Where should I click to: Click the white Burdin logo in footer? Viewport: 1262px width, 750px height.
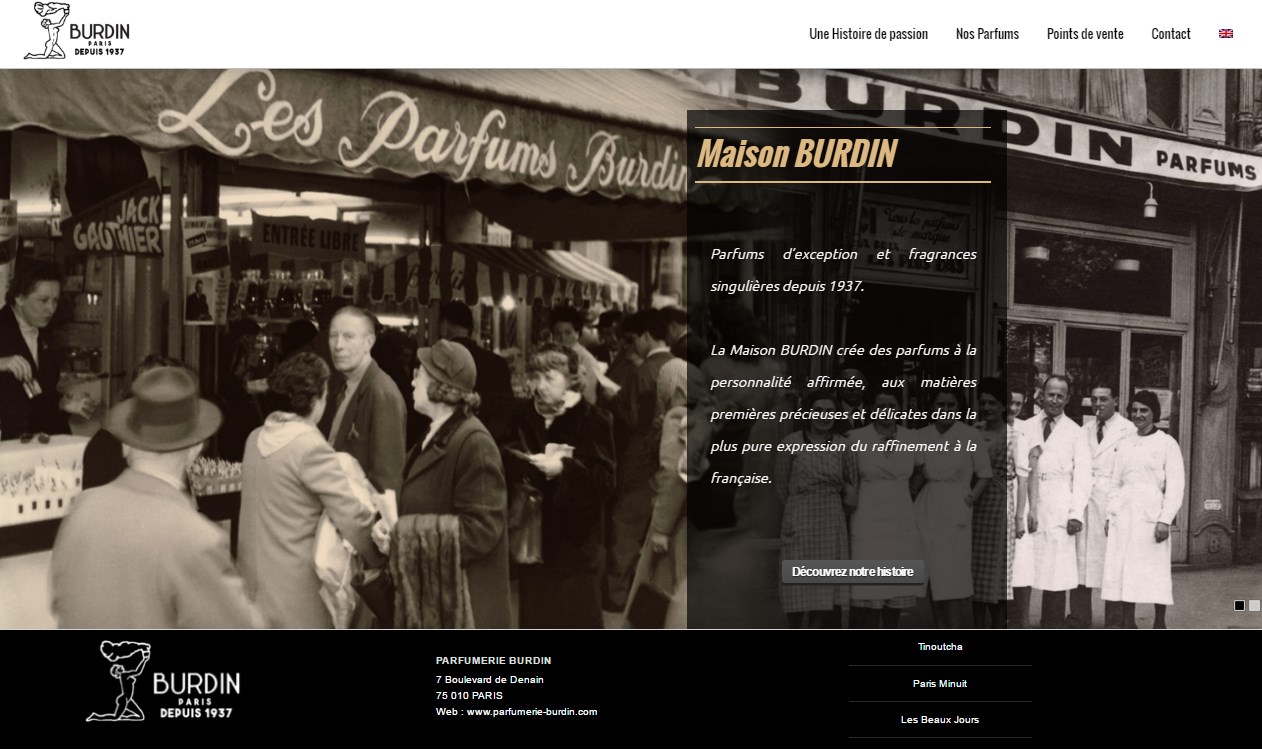164,682
